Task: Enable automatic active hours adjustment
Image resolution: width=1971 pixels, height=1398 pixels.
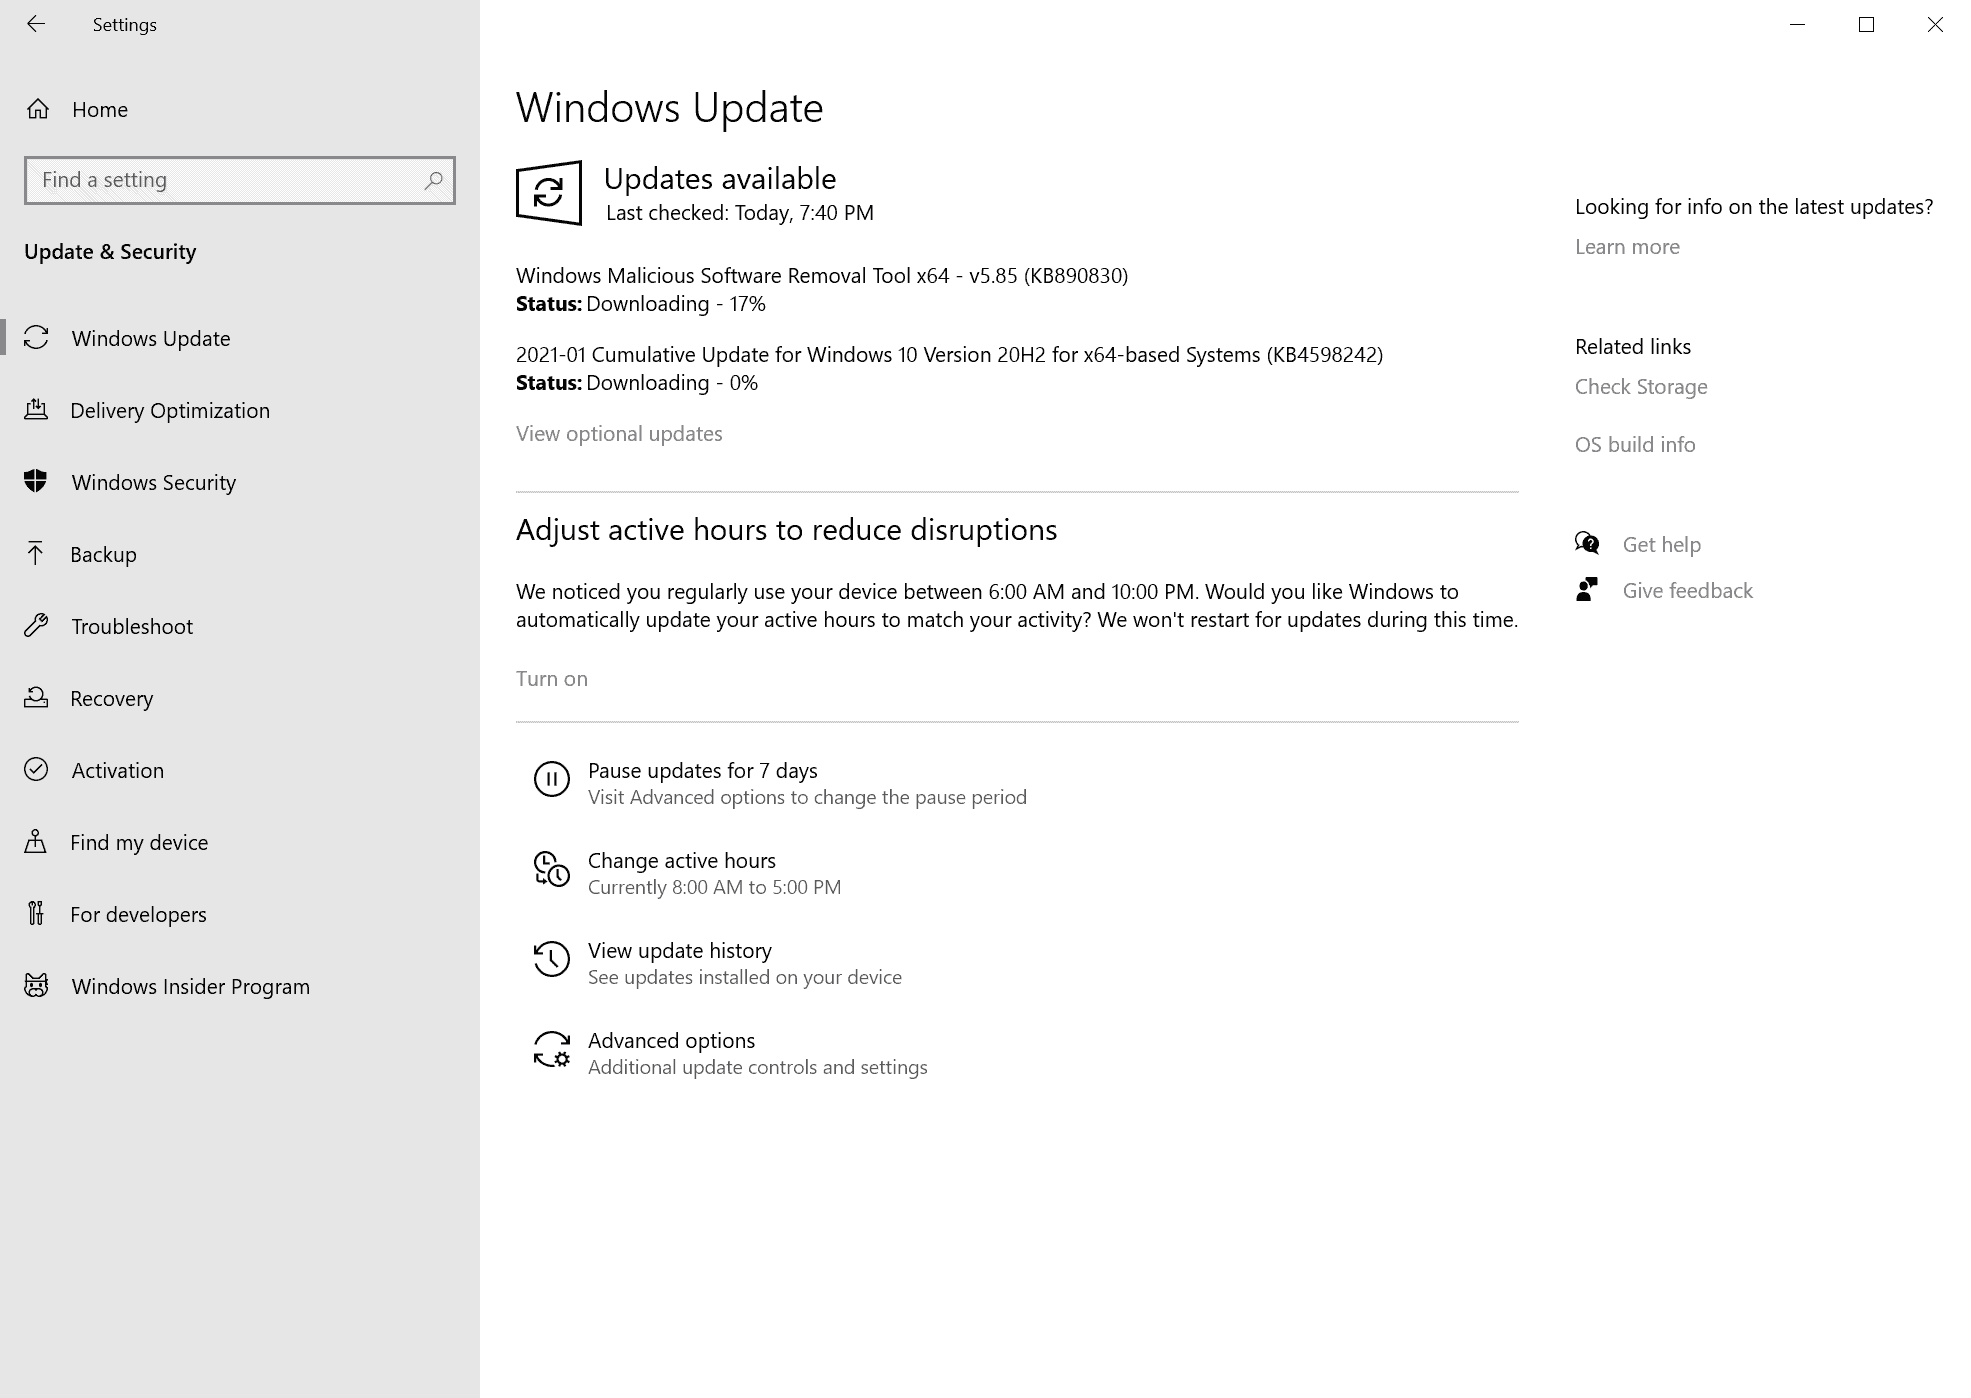Action: coord(552,676)
